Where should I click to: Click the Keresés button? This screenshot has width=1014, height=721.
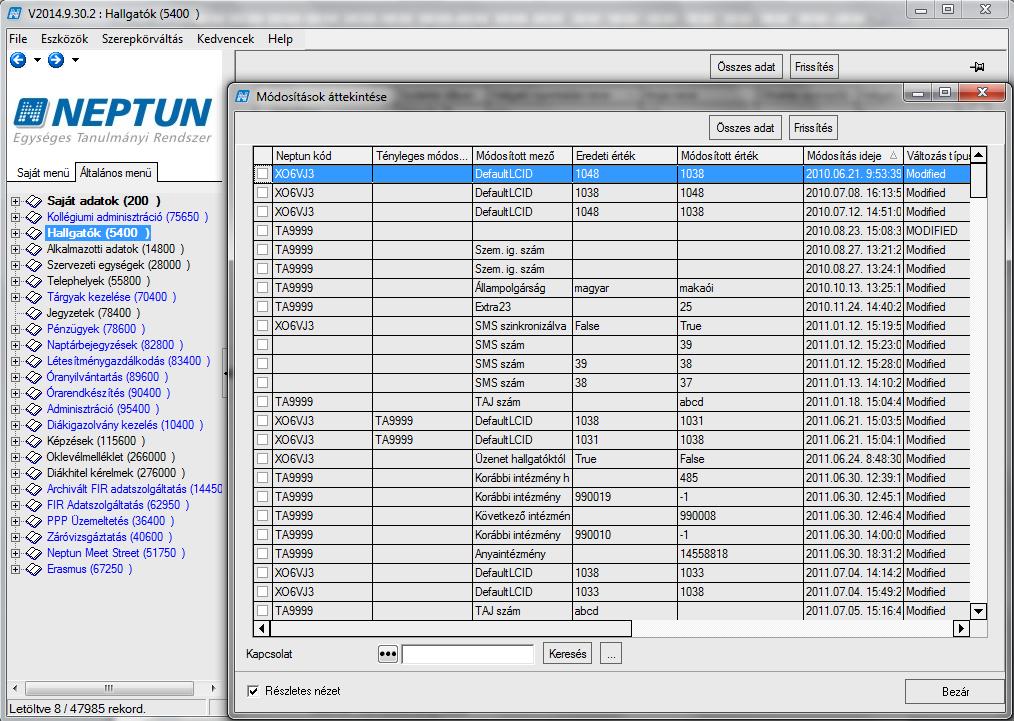pyautogui.click(x=567, y=654)
